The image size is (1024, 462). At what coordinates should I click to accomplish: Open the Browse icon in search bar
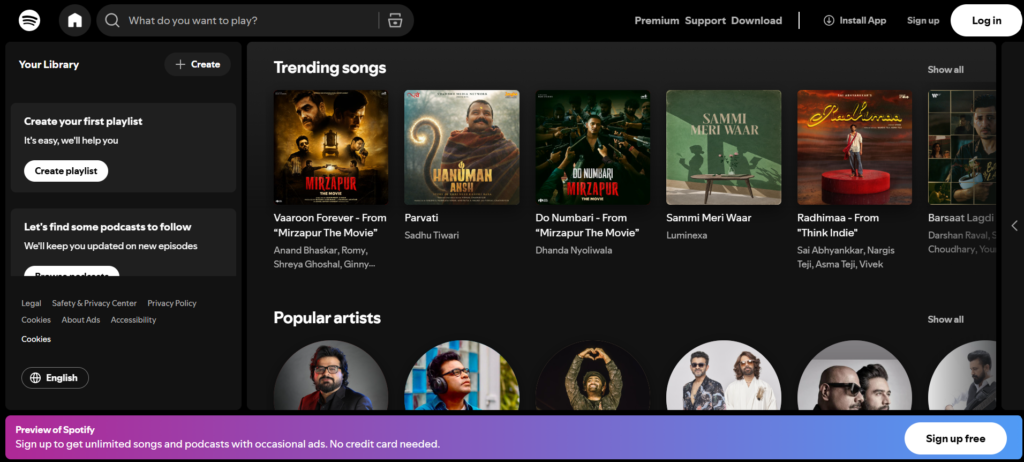click(x=394, y=20)
